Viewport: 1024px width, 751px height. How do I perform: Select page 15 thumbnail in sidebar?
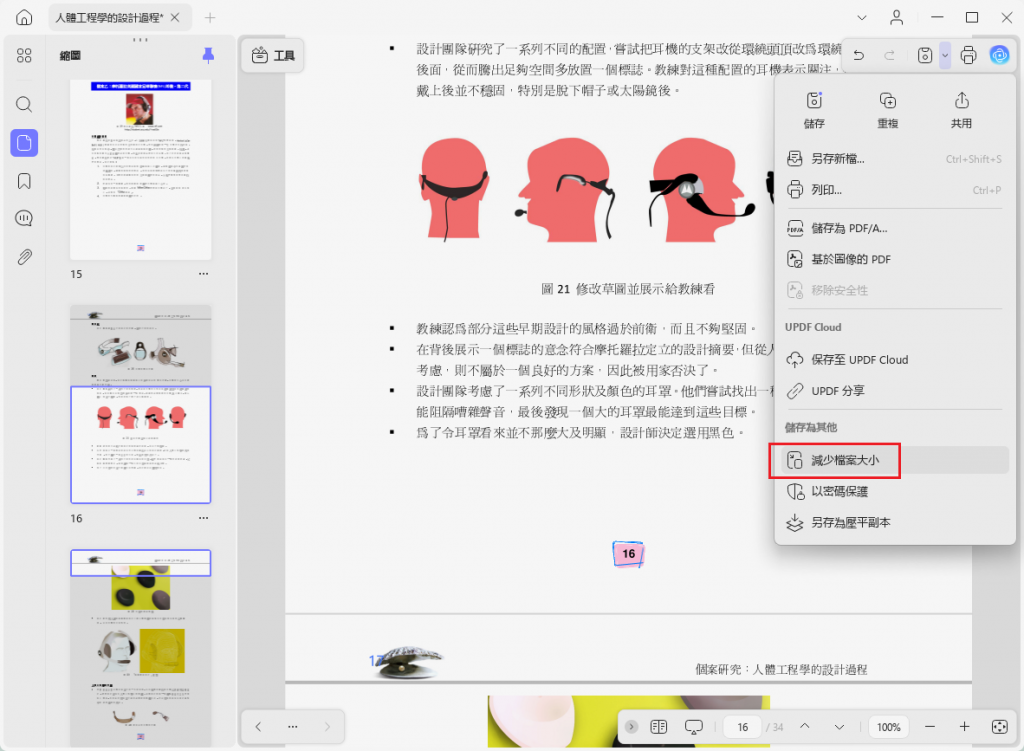tap(140, 170)
